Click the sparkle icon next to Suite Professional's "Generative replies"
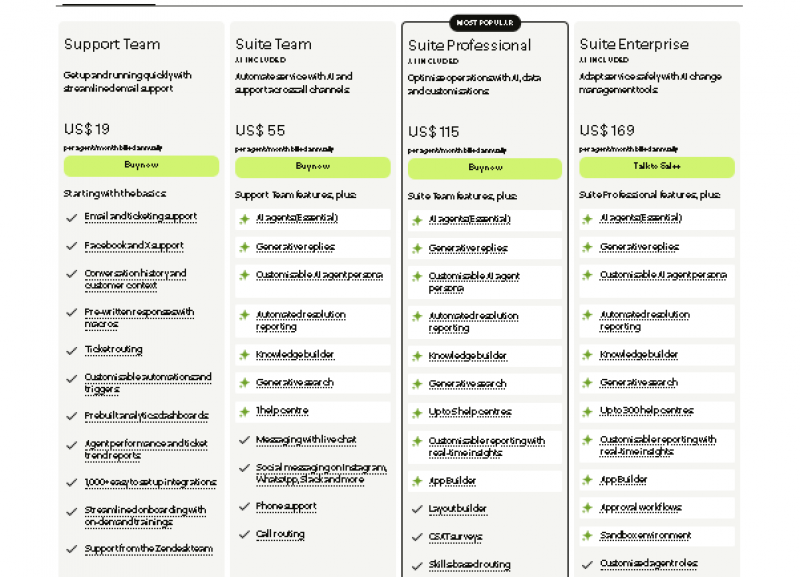800x577 pixels. tap(416, 247)
